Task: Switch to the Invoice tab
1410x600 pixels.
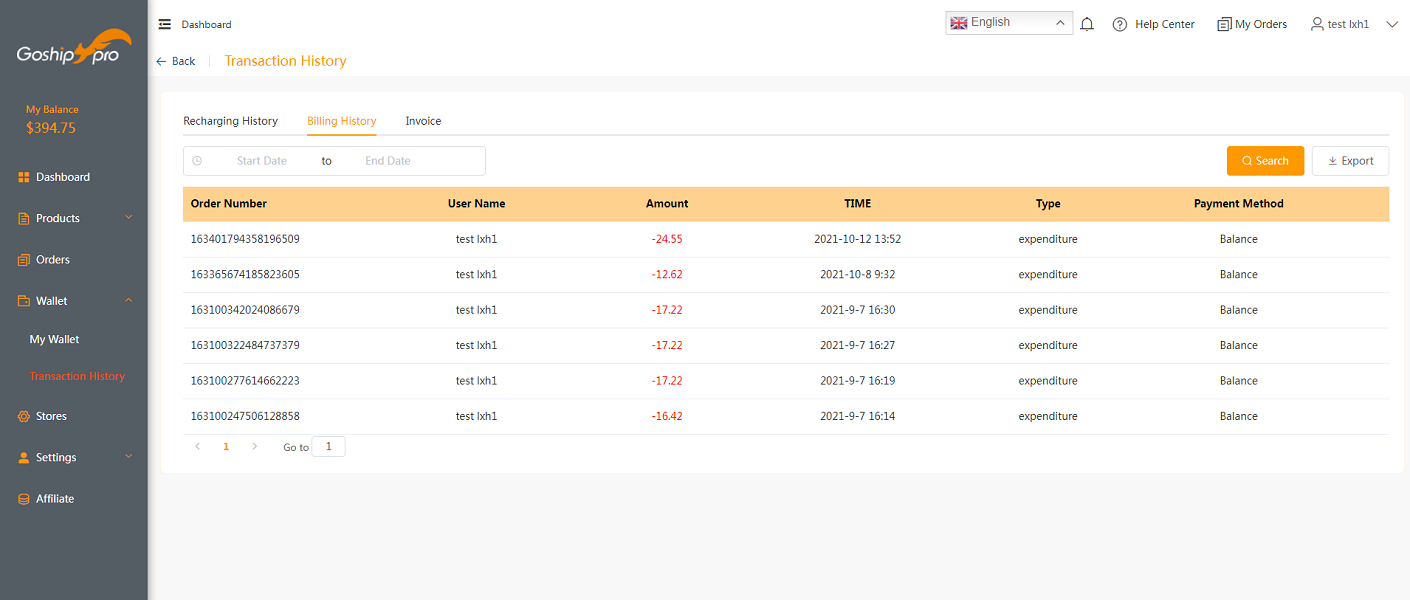Action: click(423, 121)
